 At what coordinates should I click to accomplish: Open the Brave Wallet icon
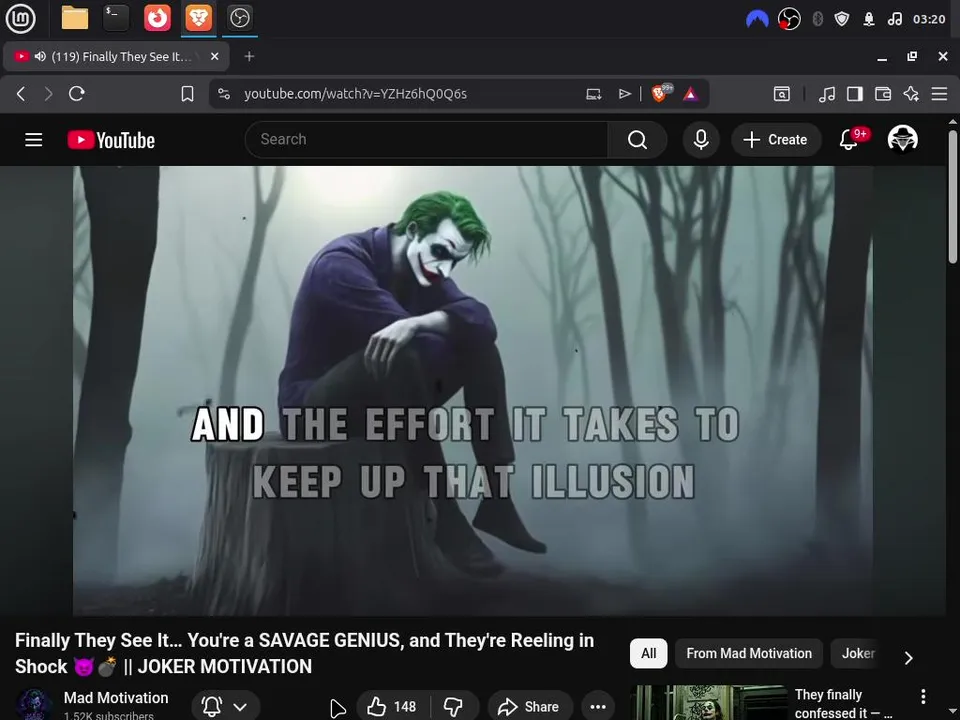click(x=883, y=94)
